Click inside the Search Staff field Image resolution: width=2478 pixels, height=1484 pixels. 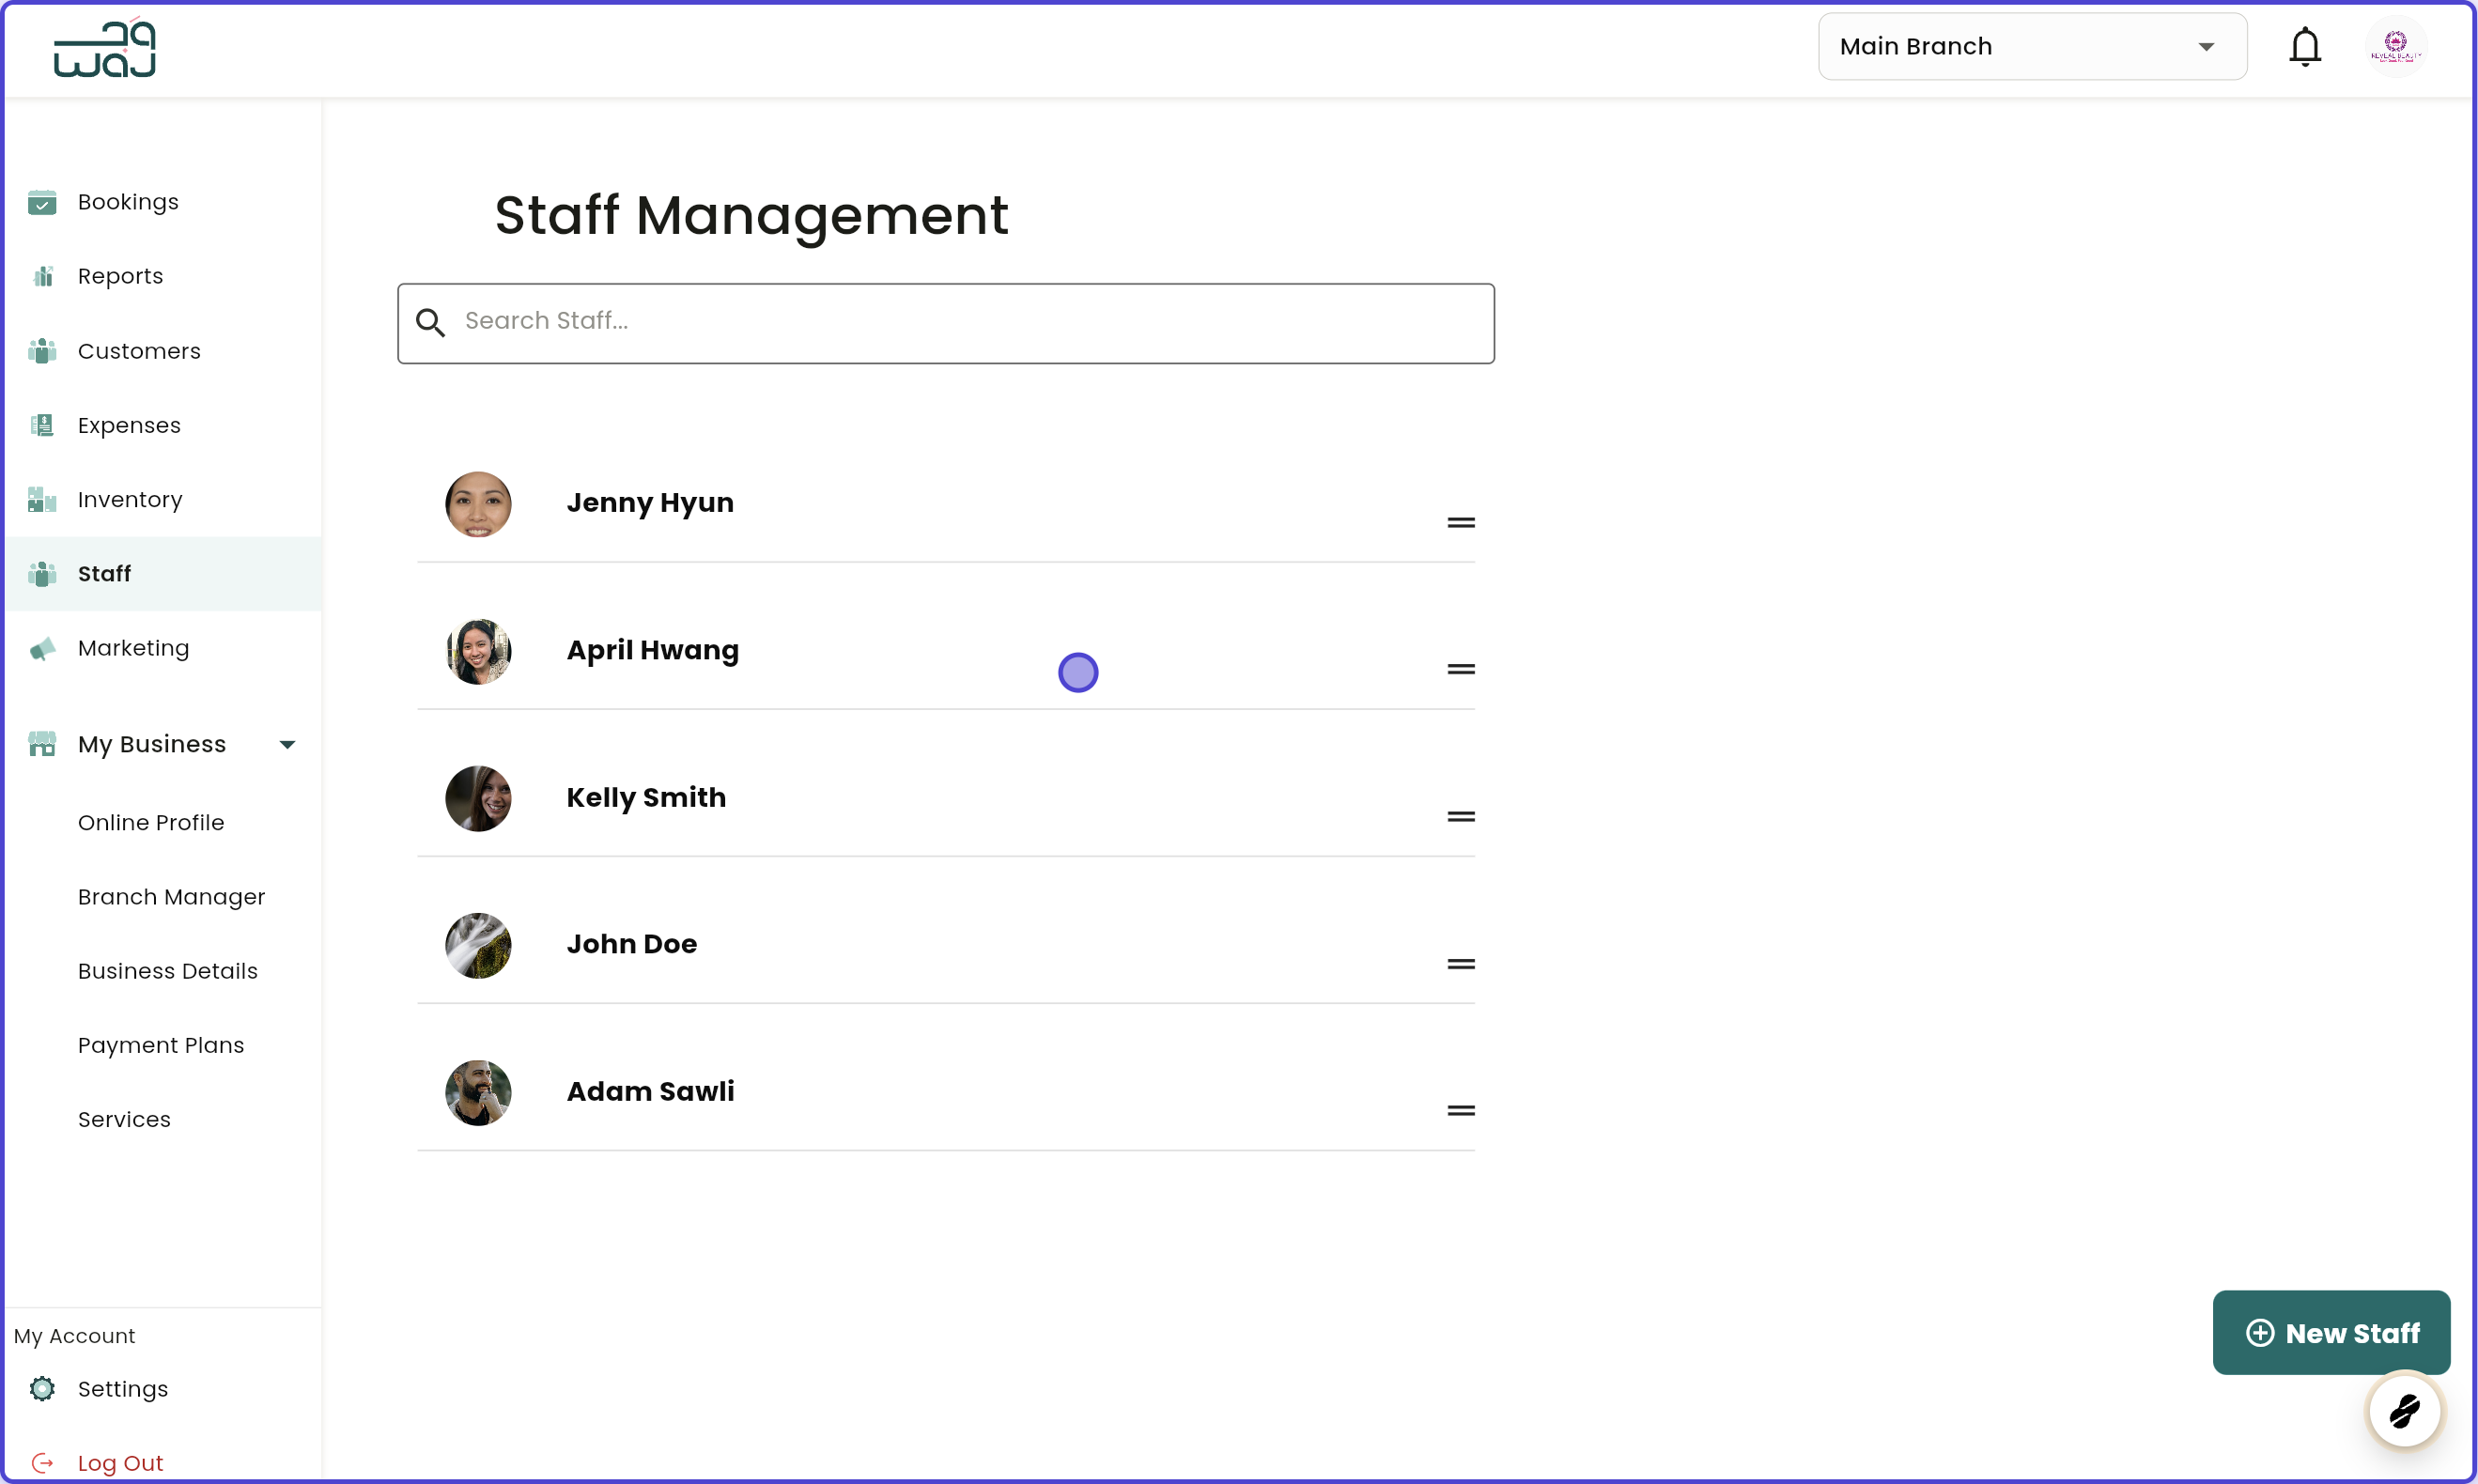click(946, 322)
